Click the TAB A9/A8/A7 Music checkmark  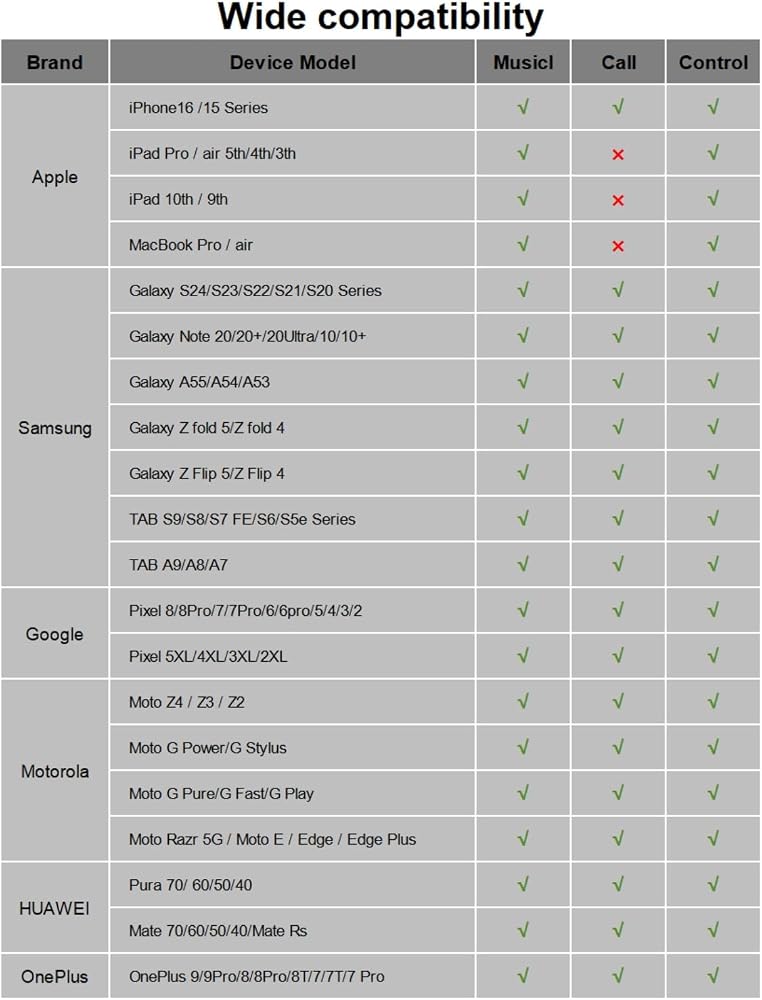[x=523, y=564]
